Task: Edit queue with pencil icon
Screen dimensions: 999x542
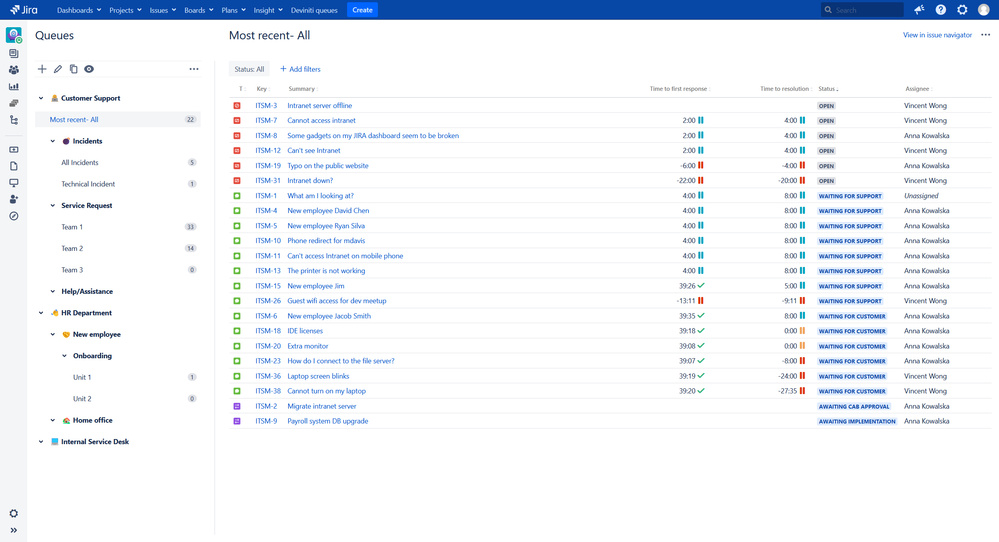Action: pos(57,69)
